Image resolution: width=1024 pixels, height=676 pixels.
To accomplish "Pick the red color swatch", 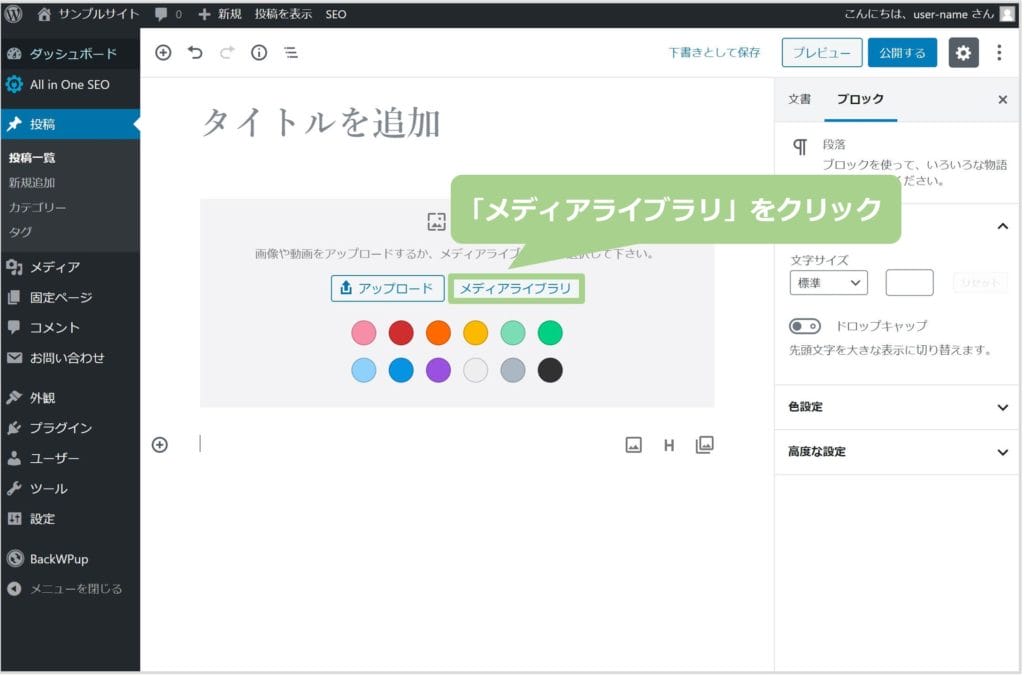I will coord(401,332).
